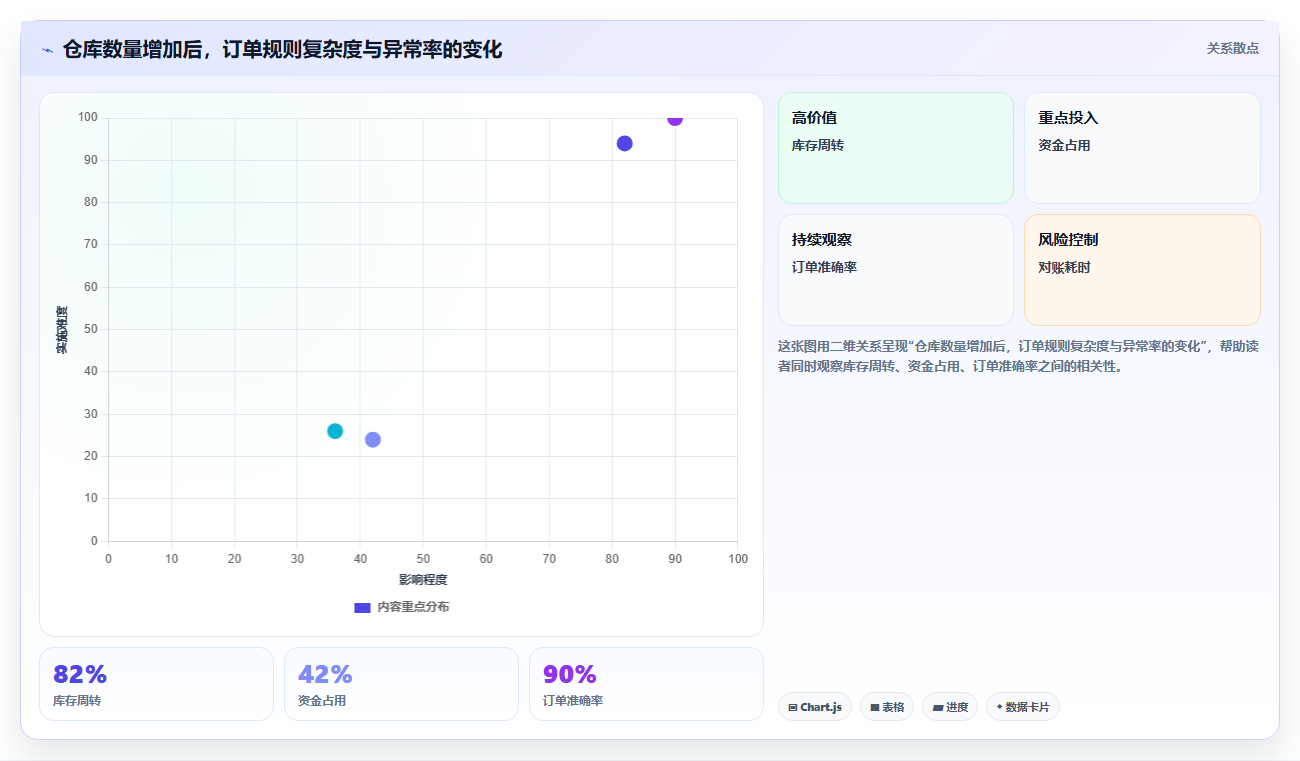This screenshot has height=761, width=1300.
Task: Click the 影响程度 x-axis title
Action: point(423,580)
